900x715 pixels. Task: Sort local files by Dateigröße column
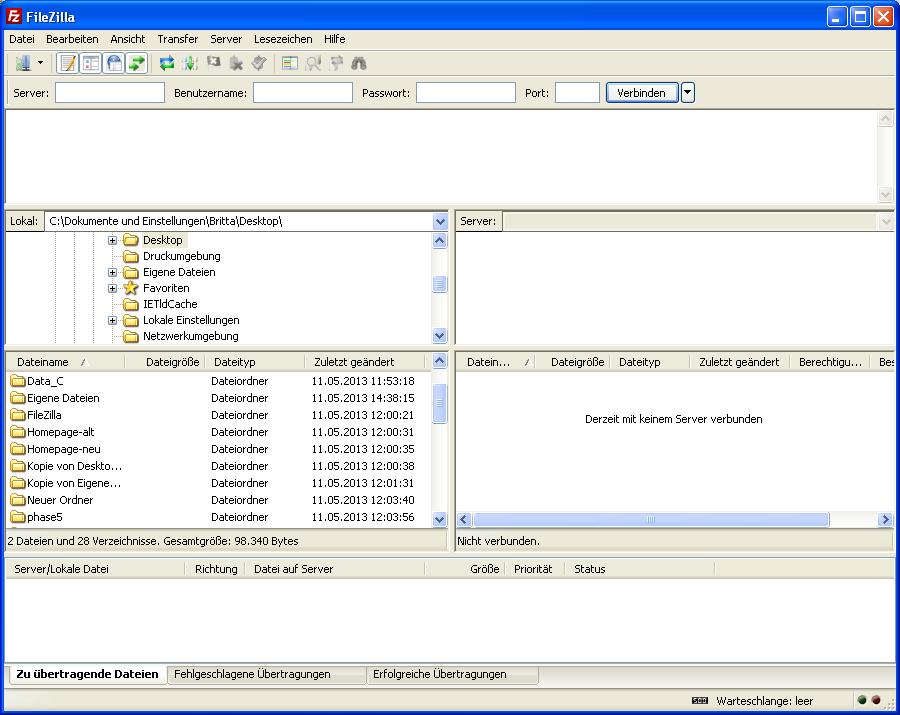click(165, 362)
